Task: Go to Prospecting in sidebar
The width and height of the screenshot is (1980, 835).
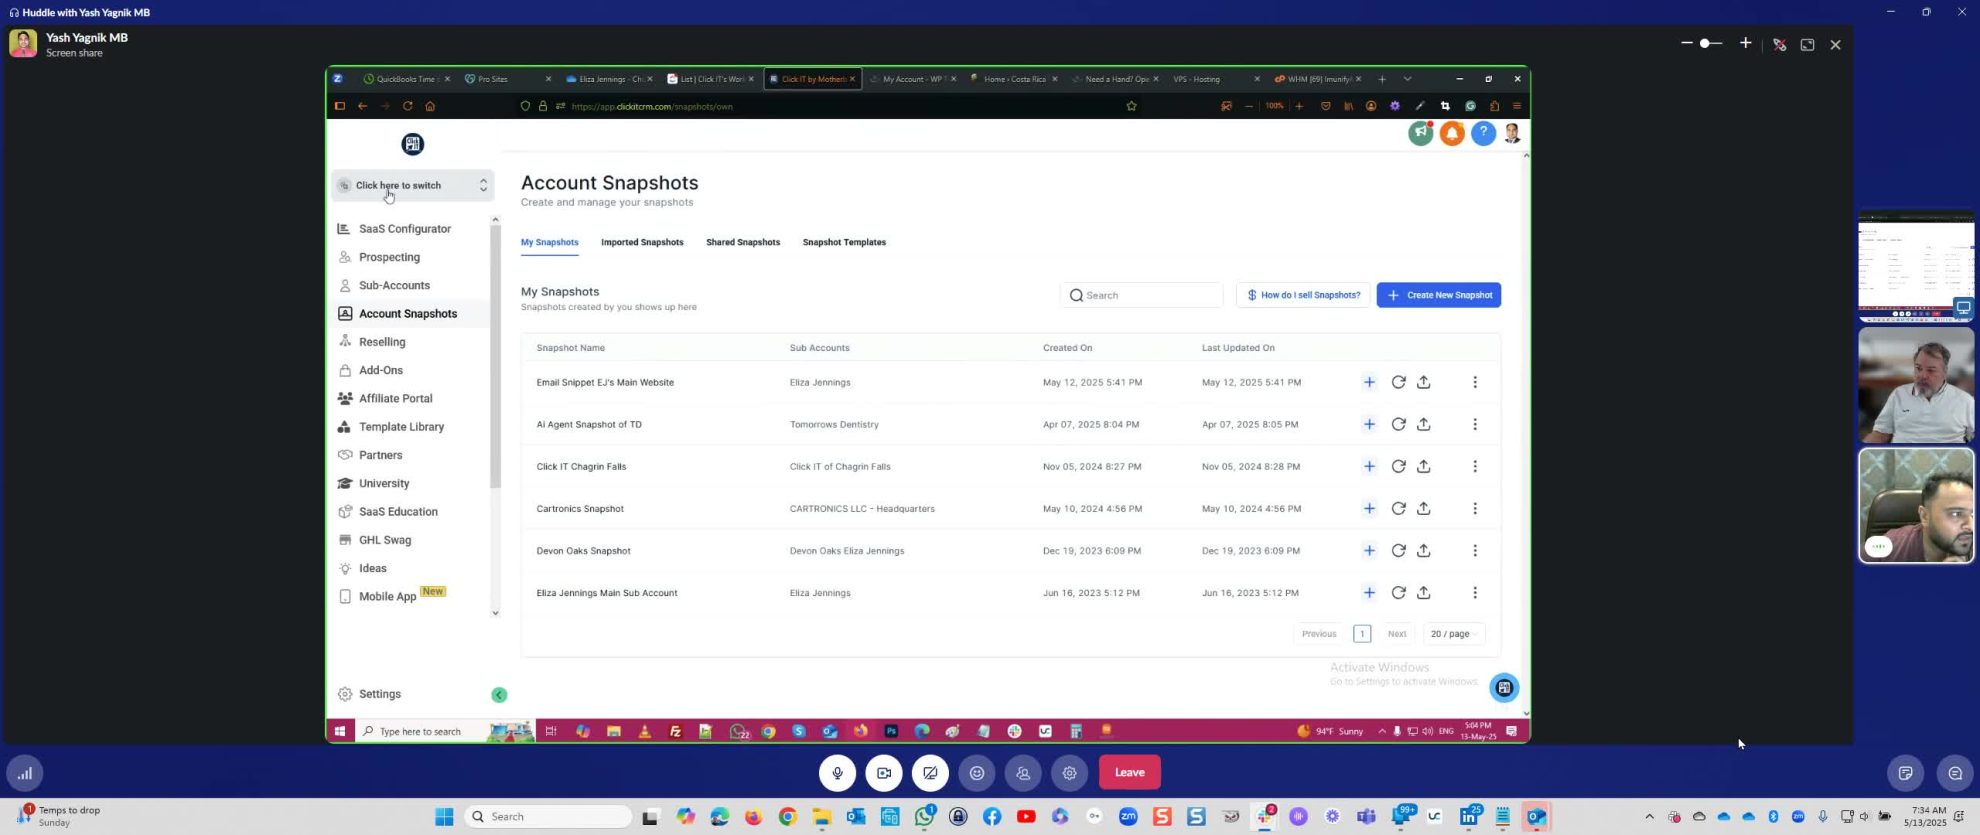Action: click(388, 257)
